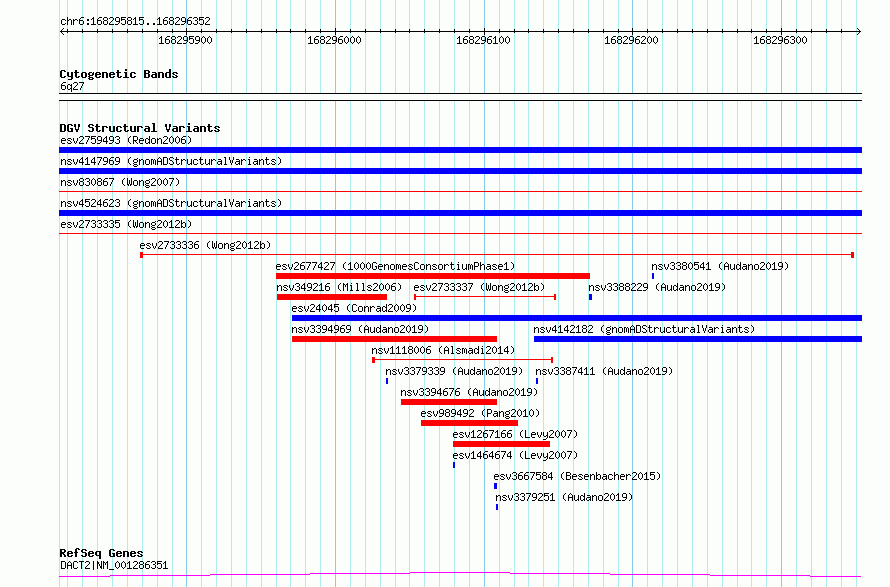Click nsv3394969 (Audano2019) label
The image size is (890, 587).
click(360, 329)
